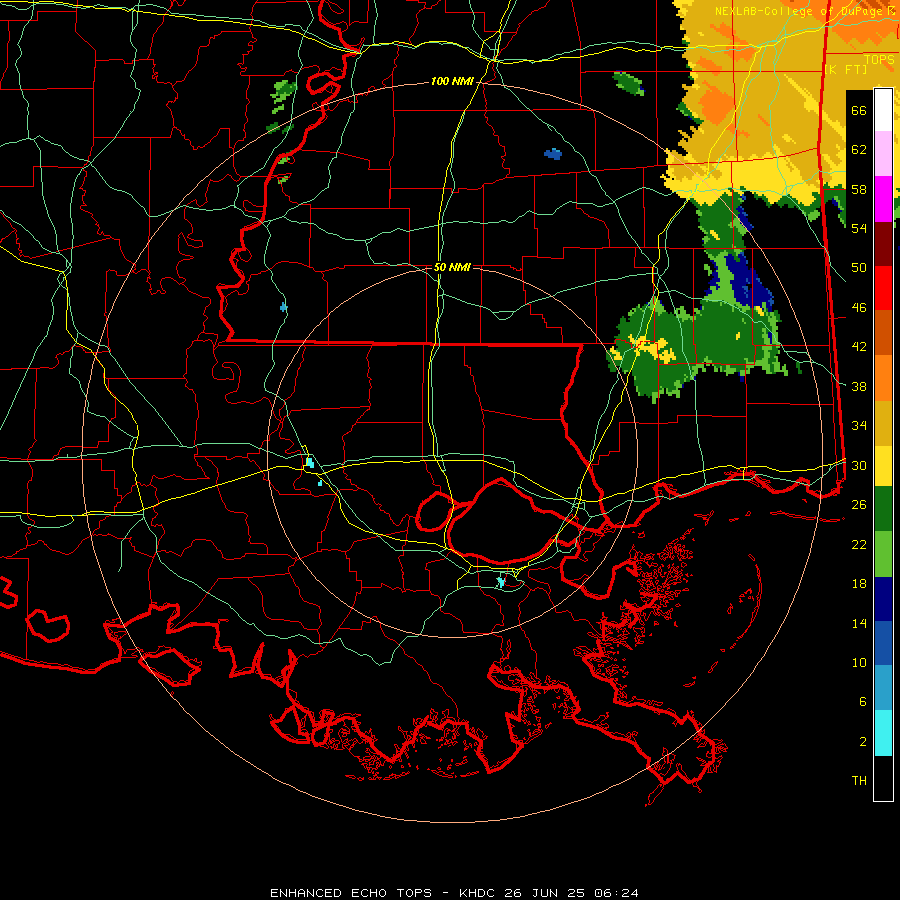Click the "TOPS" legend title
Screen dimensions: 900x900
879,60
